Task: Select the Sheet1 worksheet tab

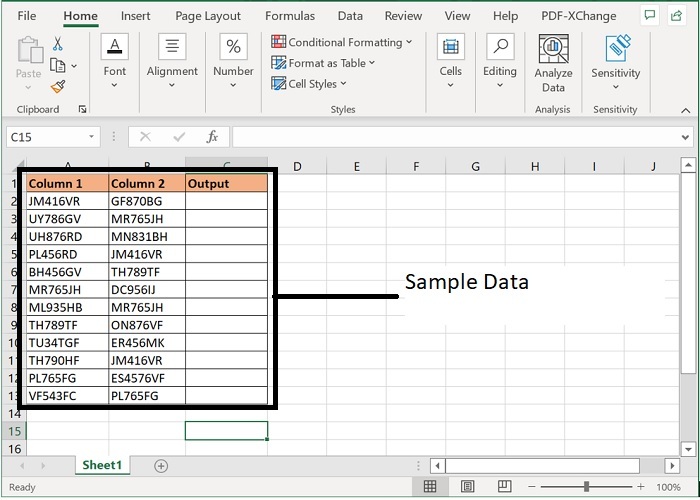Action: 102,465
